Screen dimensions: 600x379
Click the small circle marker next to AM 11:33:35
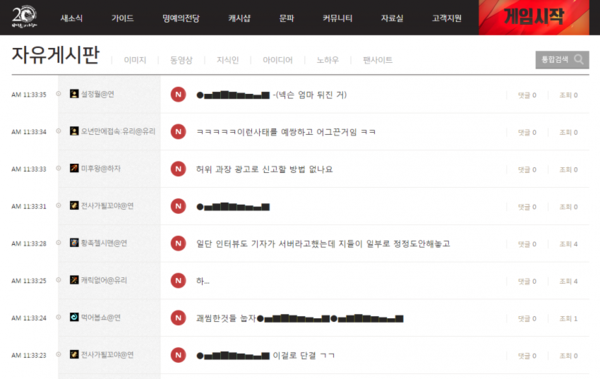[59, 93]
